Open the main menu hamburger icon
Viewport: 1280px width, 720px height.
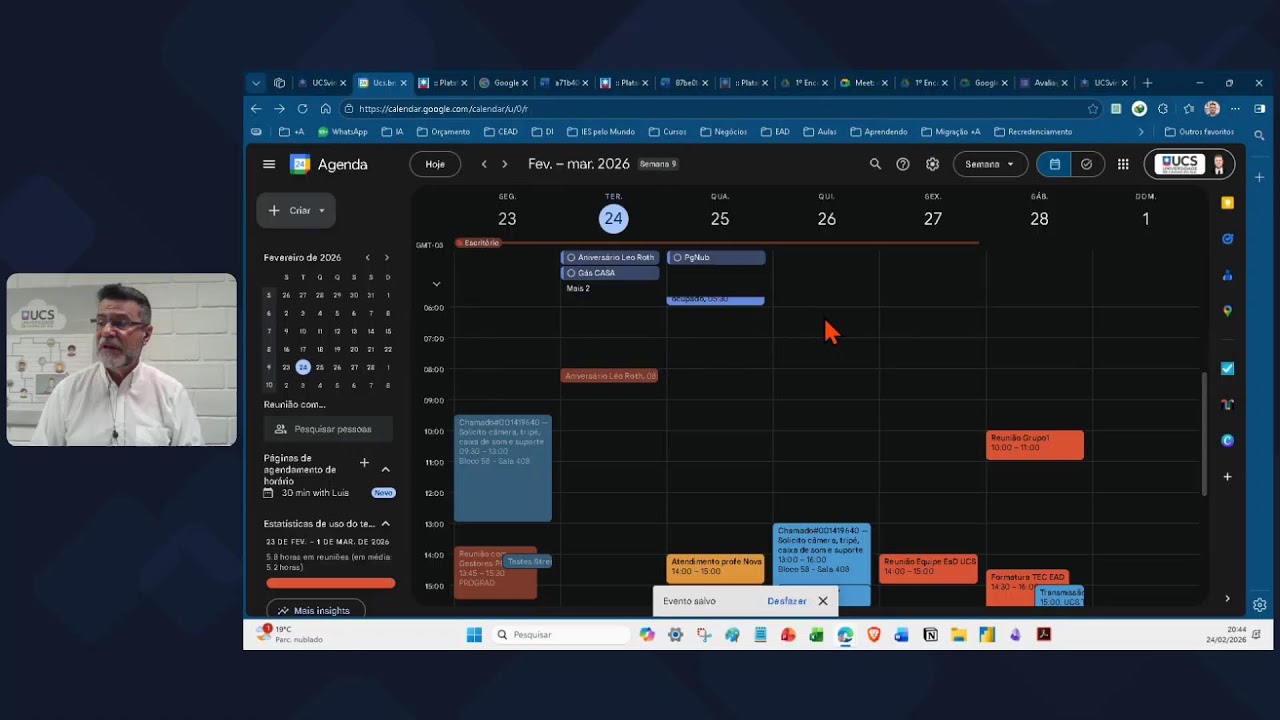click(x=269, y=164)
